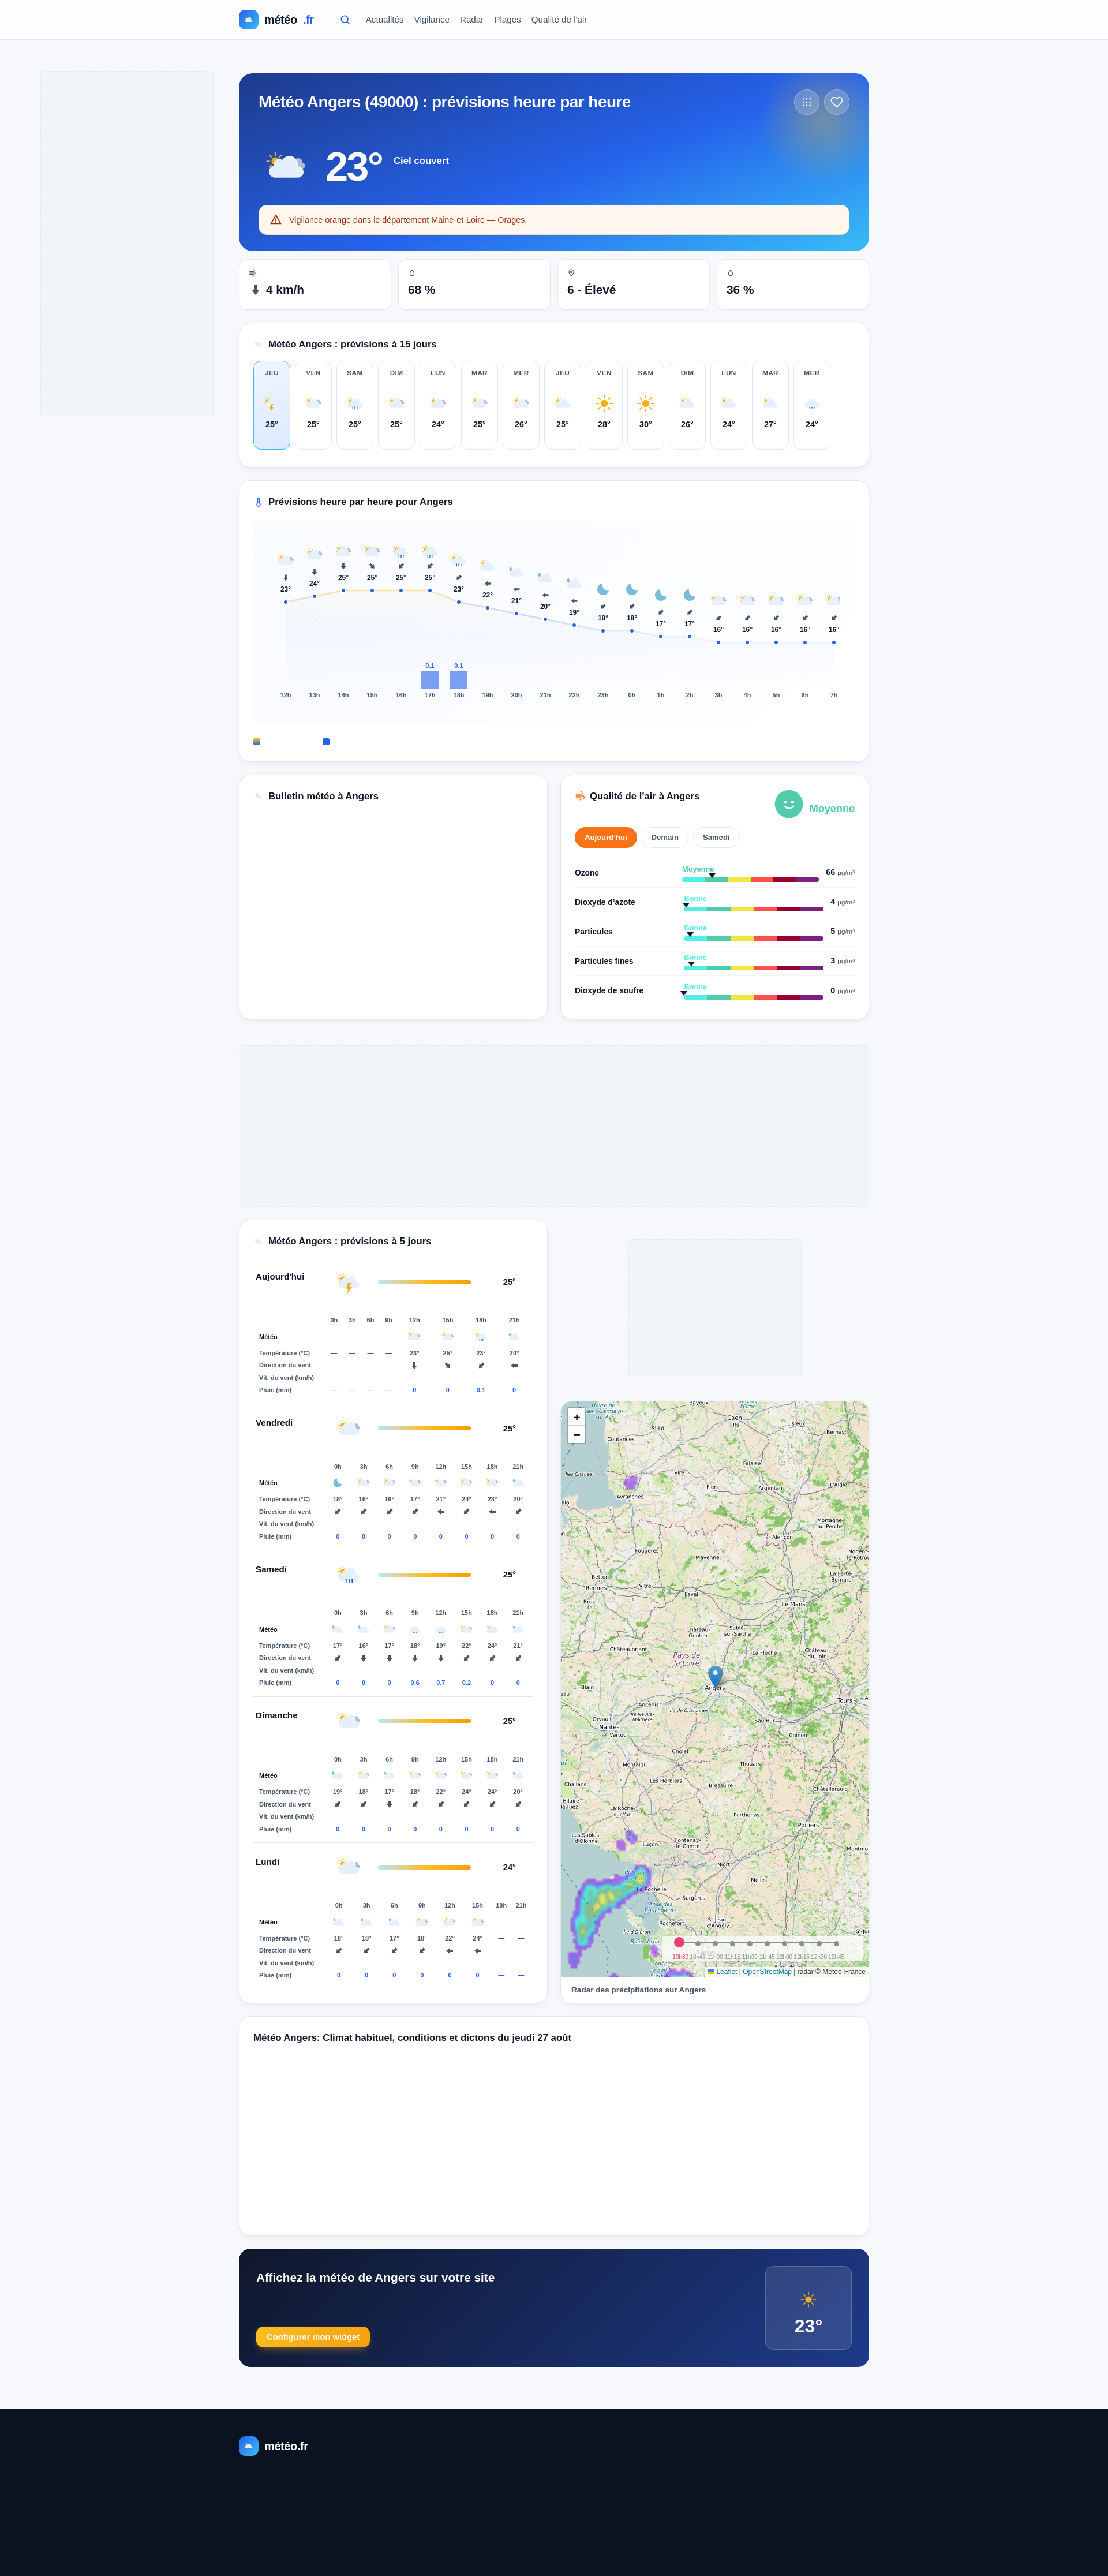Click the green smiley Moyenne air quality icon
The image size is (1108, 2576).
789,804
